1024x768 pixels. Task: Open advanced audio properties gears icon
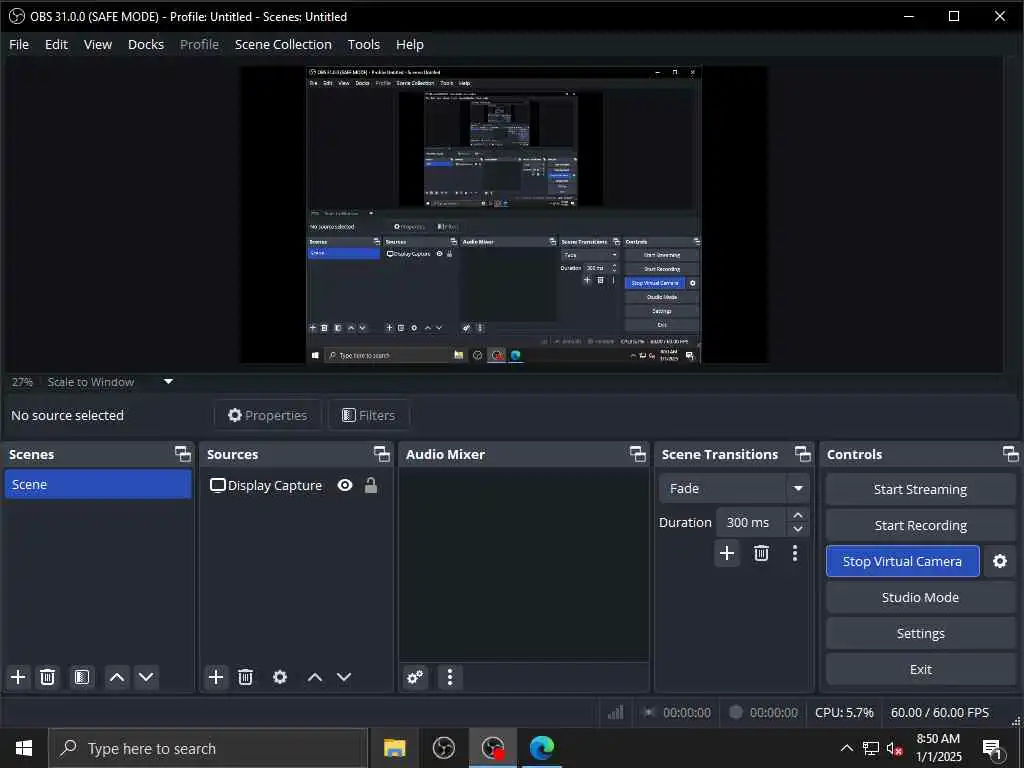click(x=415, y=677)
